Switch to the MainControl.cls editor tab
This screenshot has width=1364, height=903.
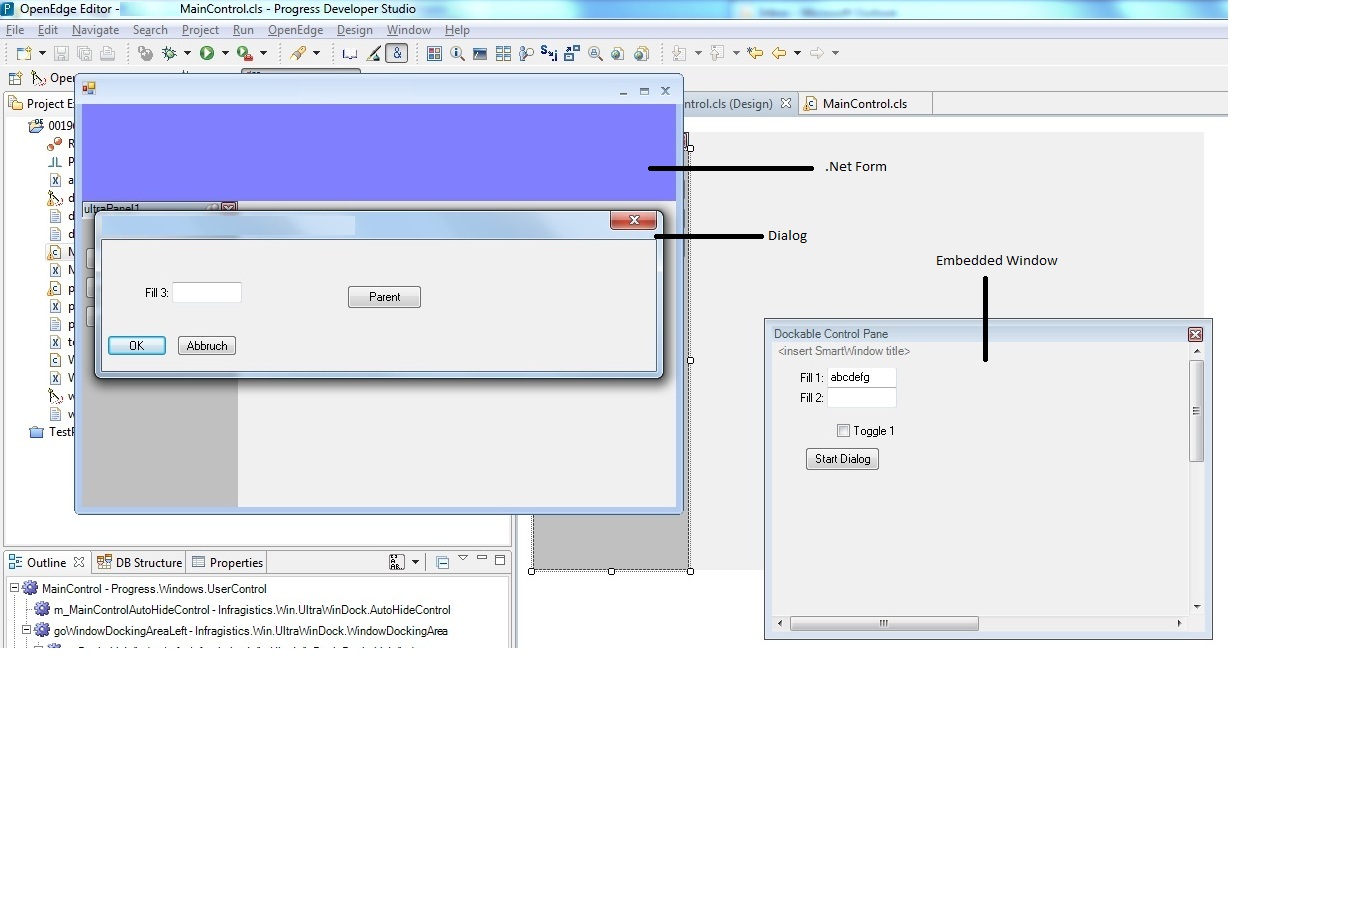(865, 103)
